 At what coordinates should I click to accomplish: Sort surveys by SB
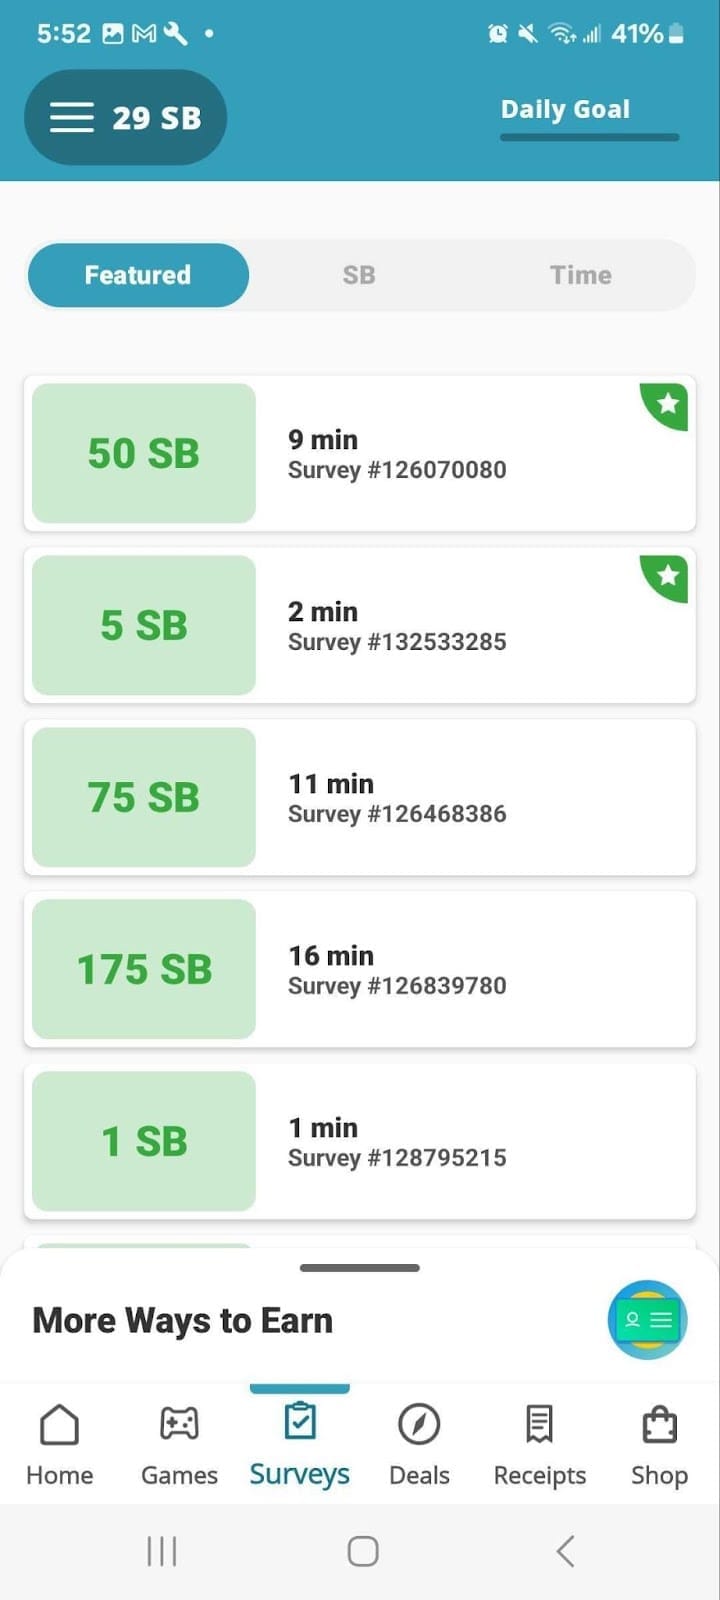coord(359,275)
